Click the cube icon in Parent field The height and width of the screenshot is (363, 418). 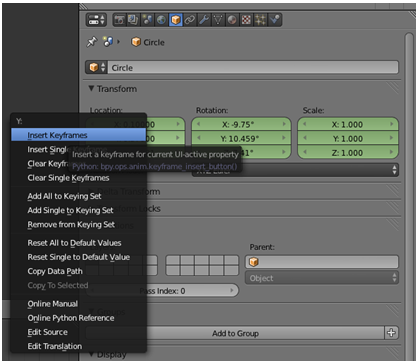coord(254,262)
